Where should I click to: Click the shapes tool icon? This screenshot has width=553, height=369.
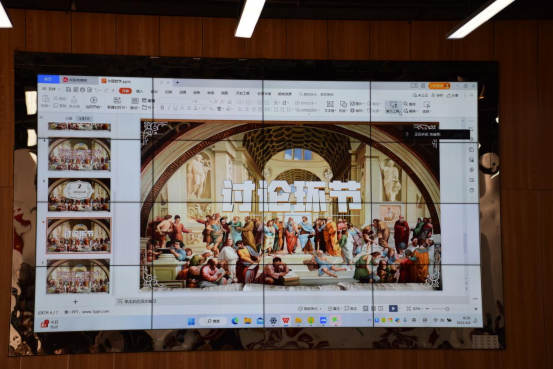[343, 104]
